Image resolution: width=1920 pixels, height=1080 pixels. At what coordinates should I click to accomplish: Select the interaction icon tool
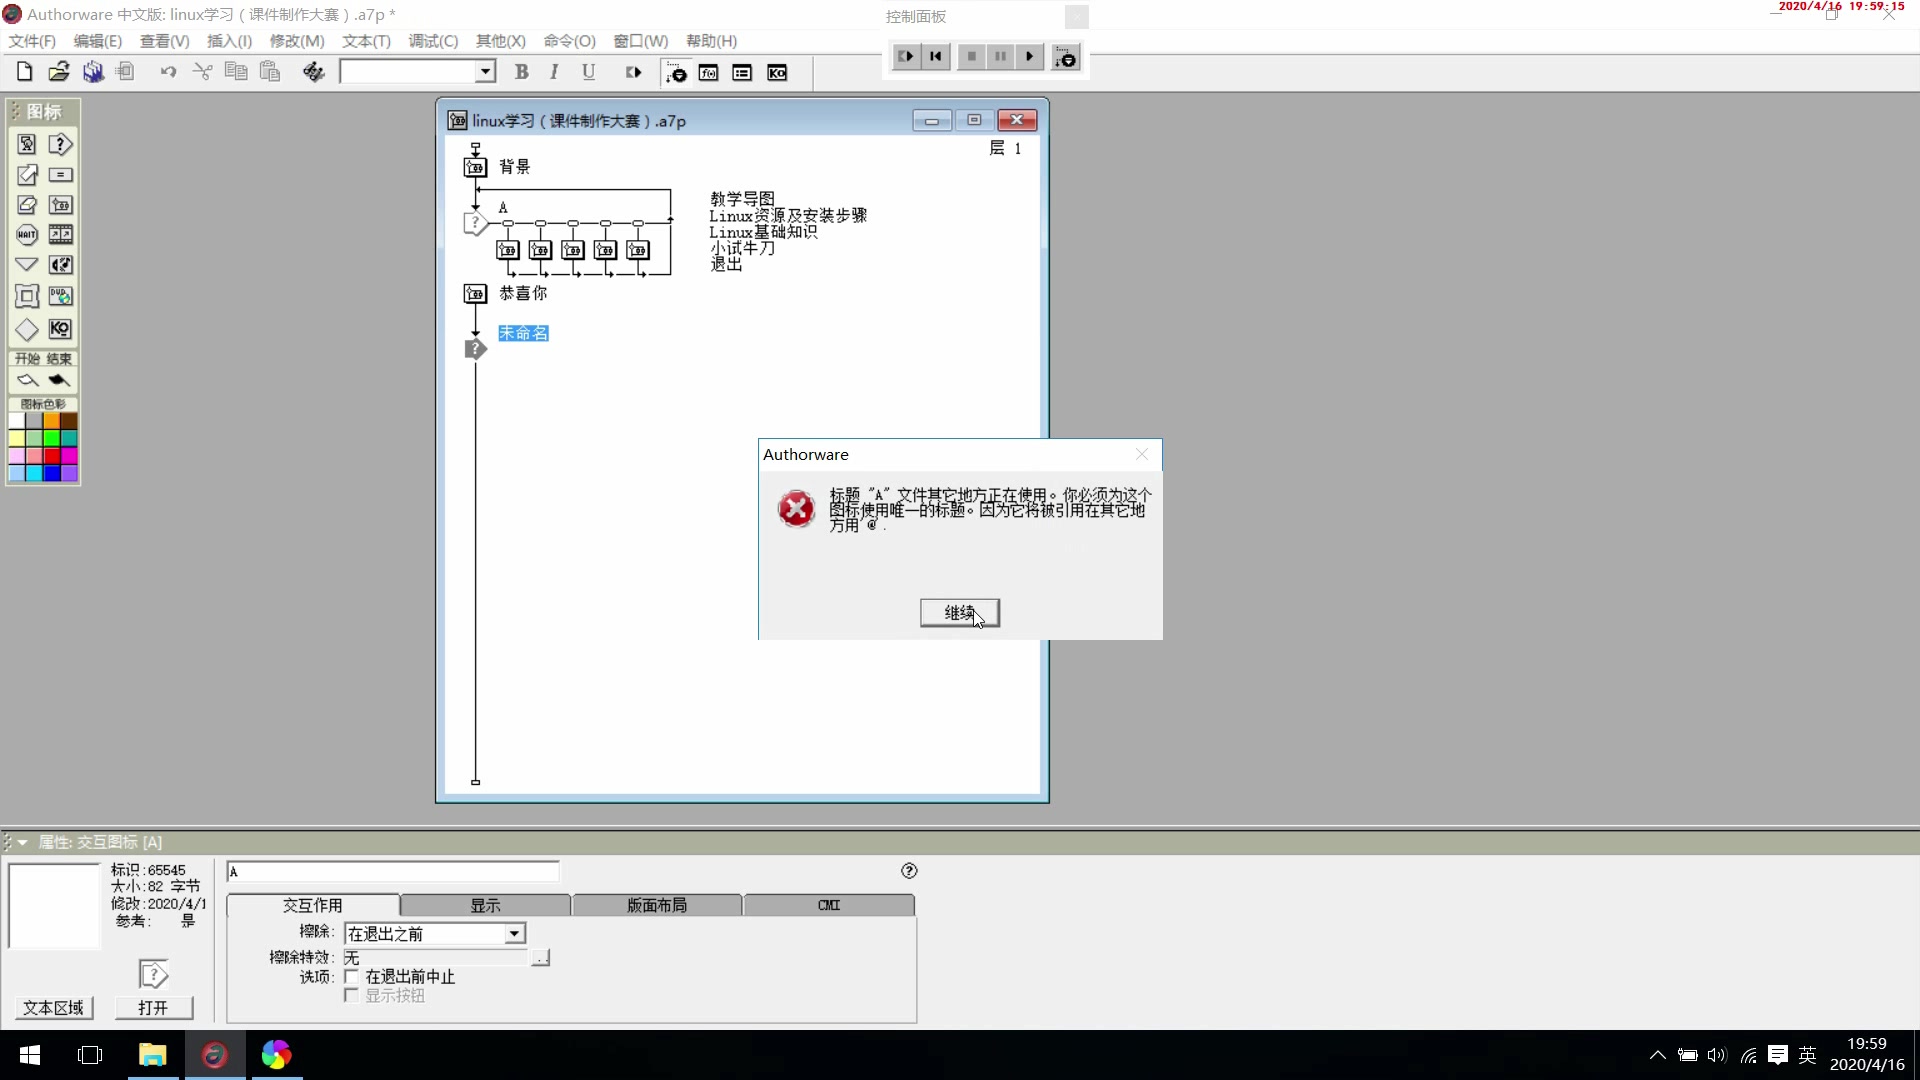tap(61, 144)
